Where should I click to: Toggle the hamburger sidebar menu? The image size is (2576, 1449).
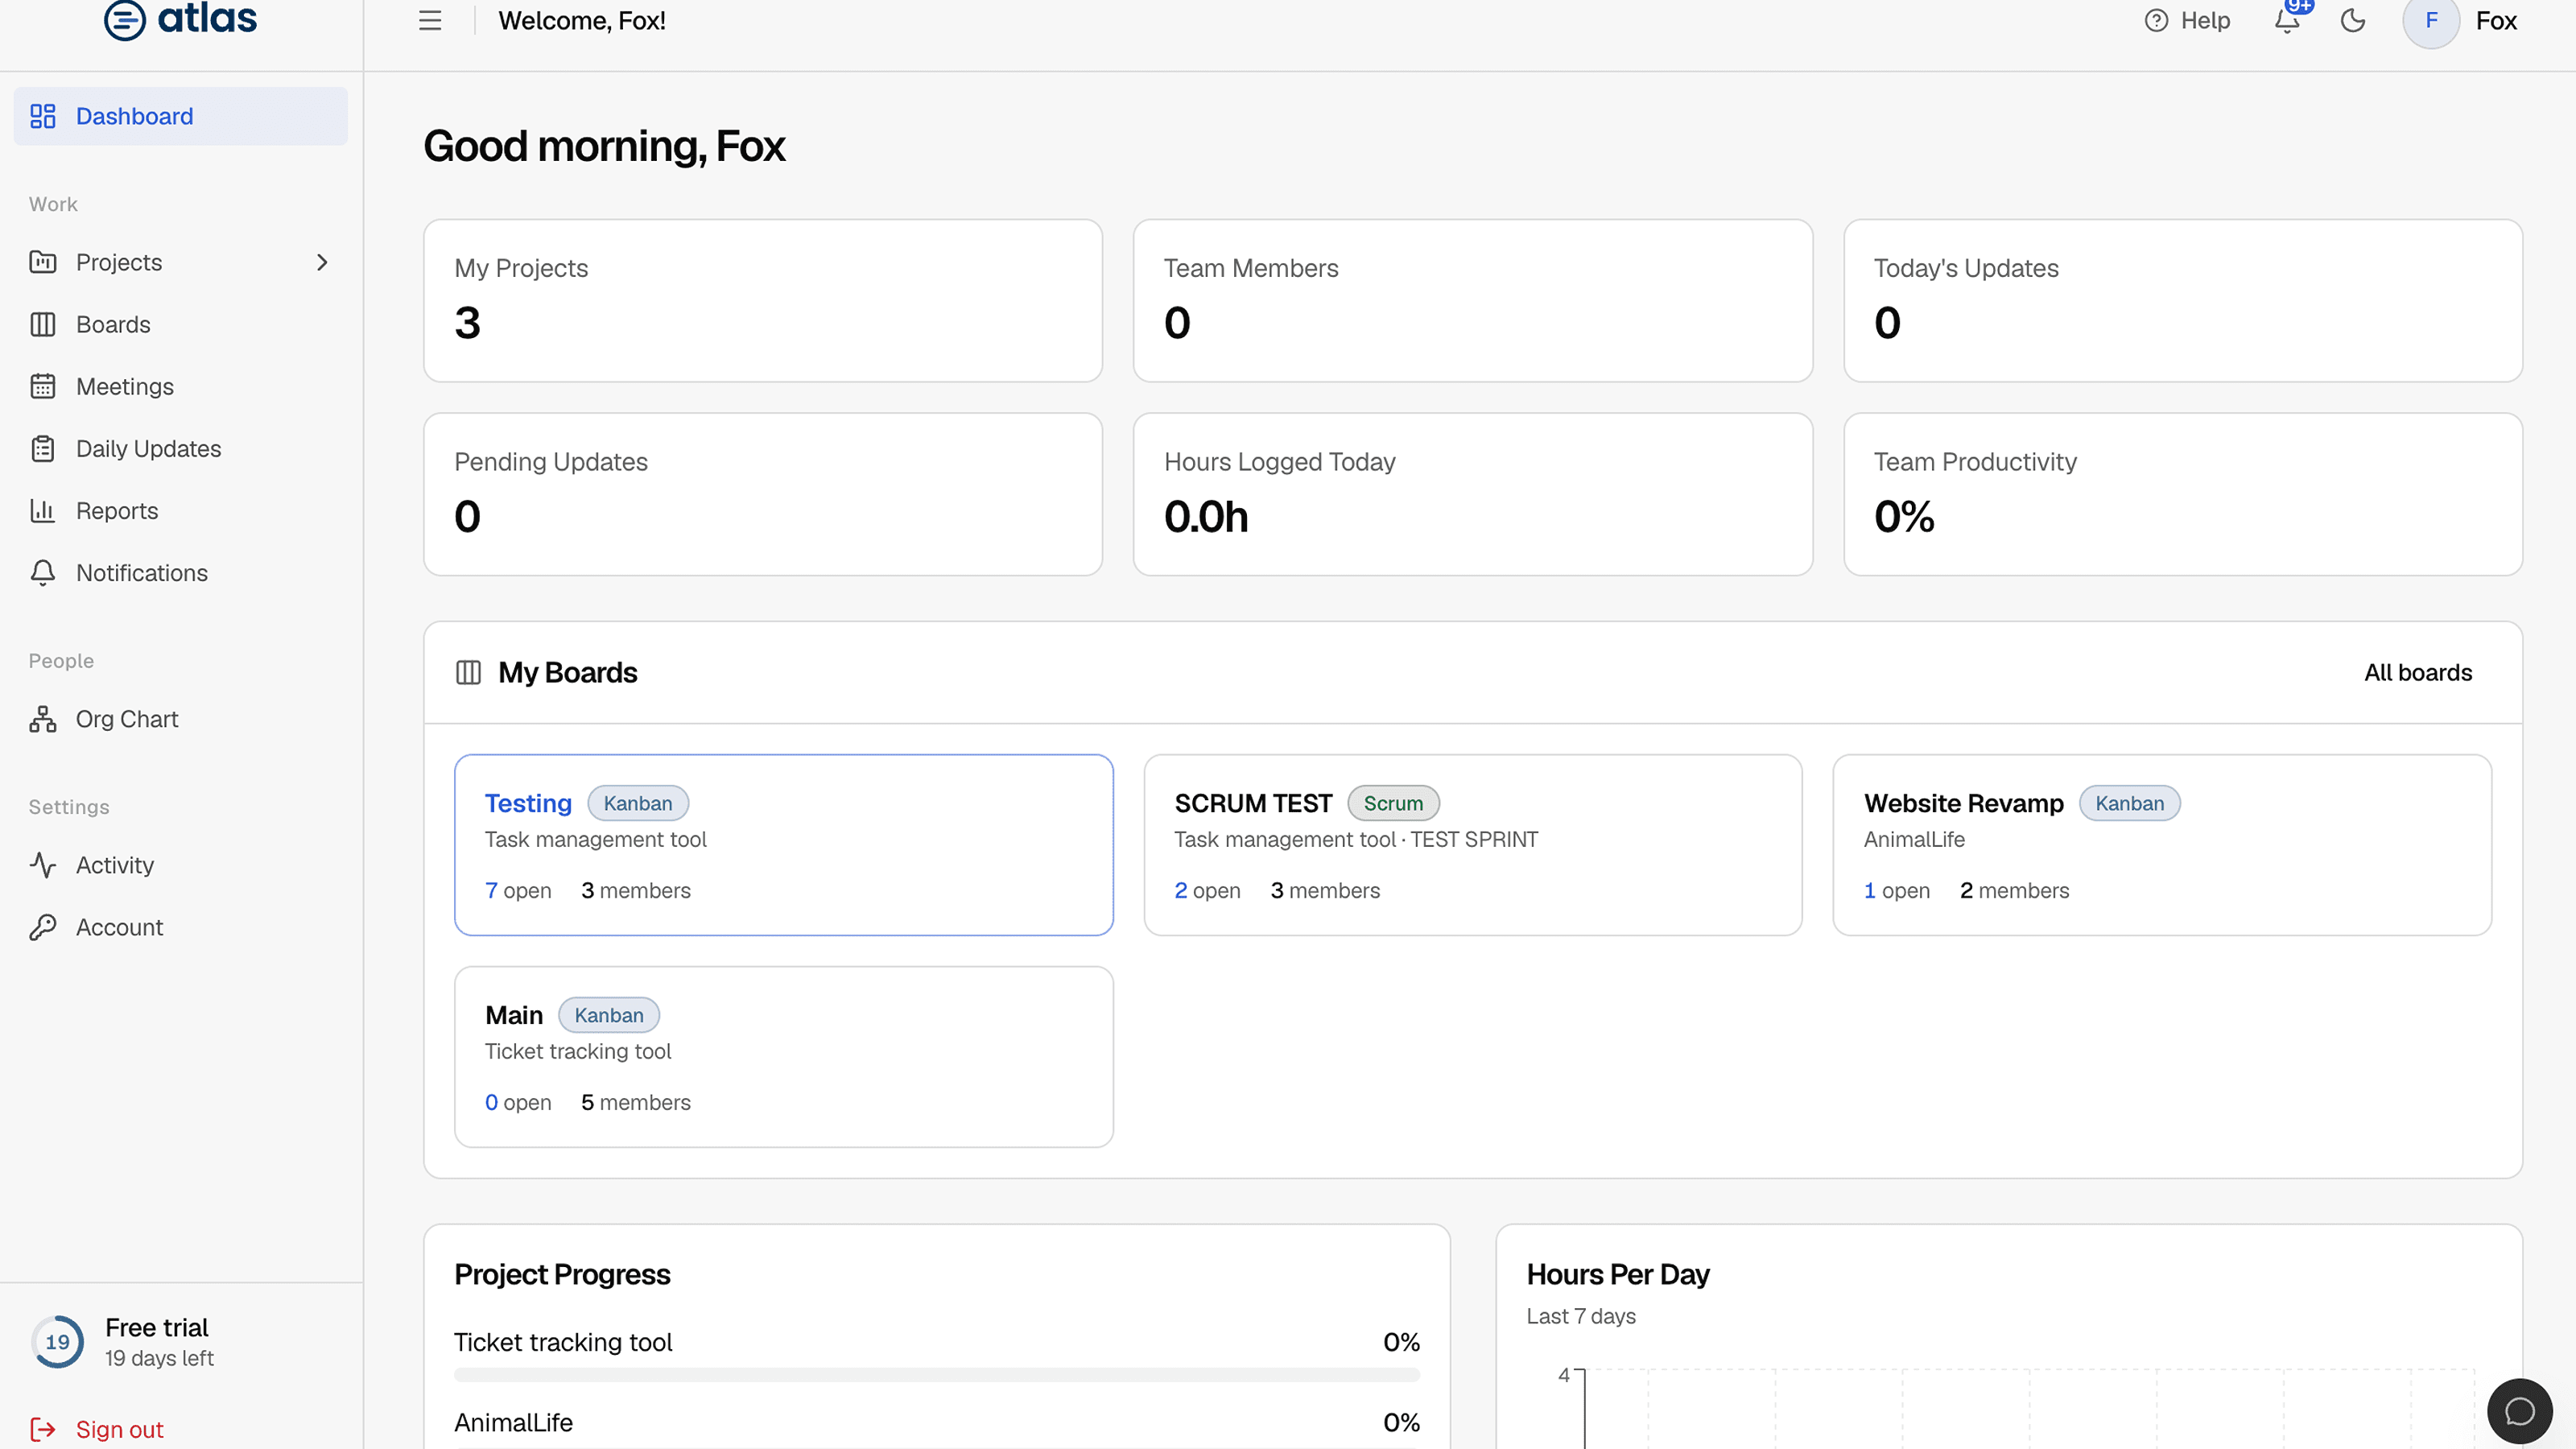(430, 21)
